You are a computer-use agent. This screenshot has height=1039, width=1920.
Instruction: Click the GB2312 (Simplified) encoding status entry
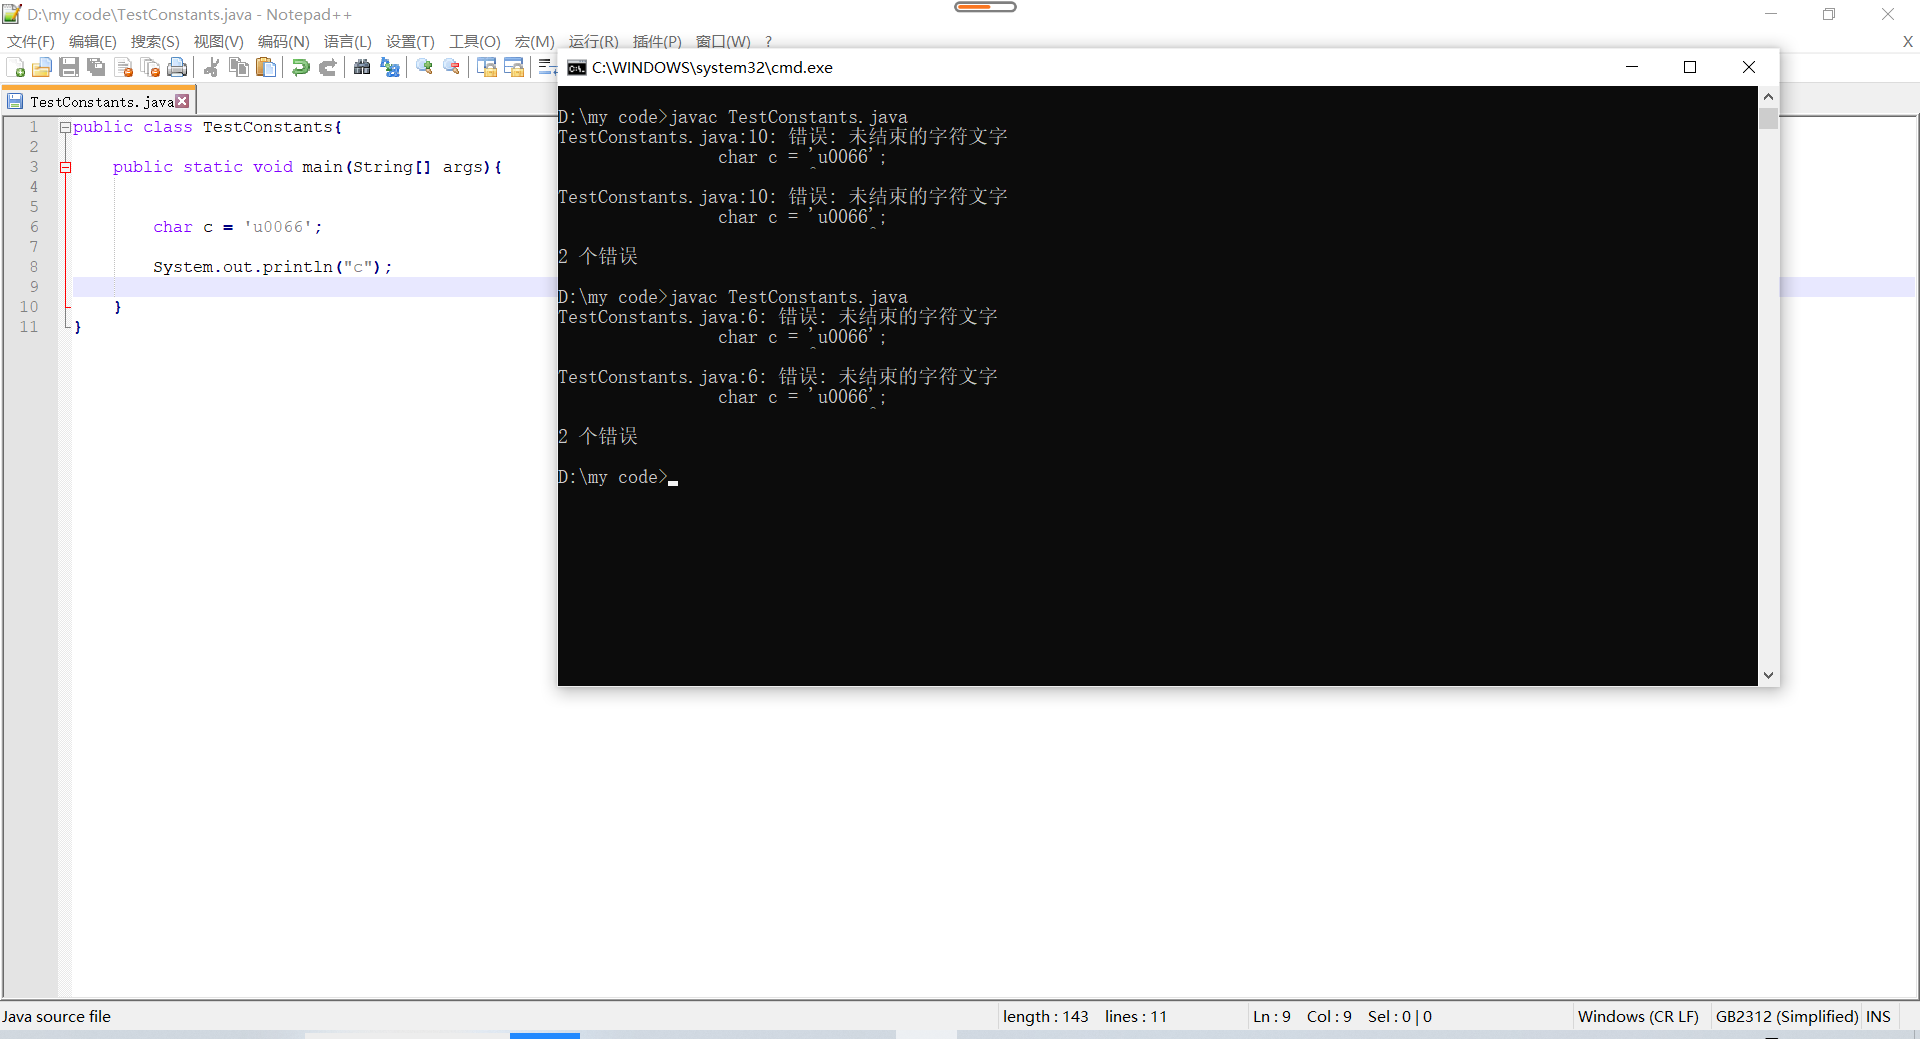pos(1787,1016)
